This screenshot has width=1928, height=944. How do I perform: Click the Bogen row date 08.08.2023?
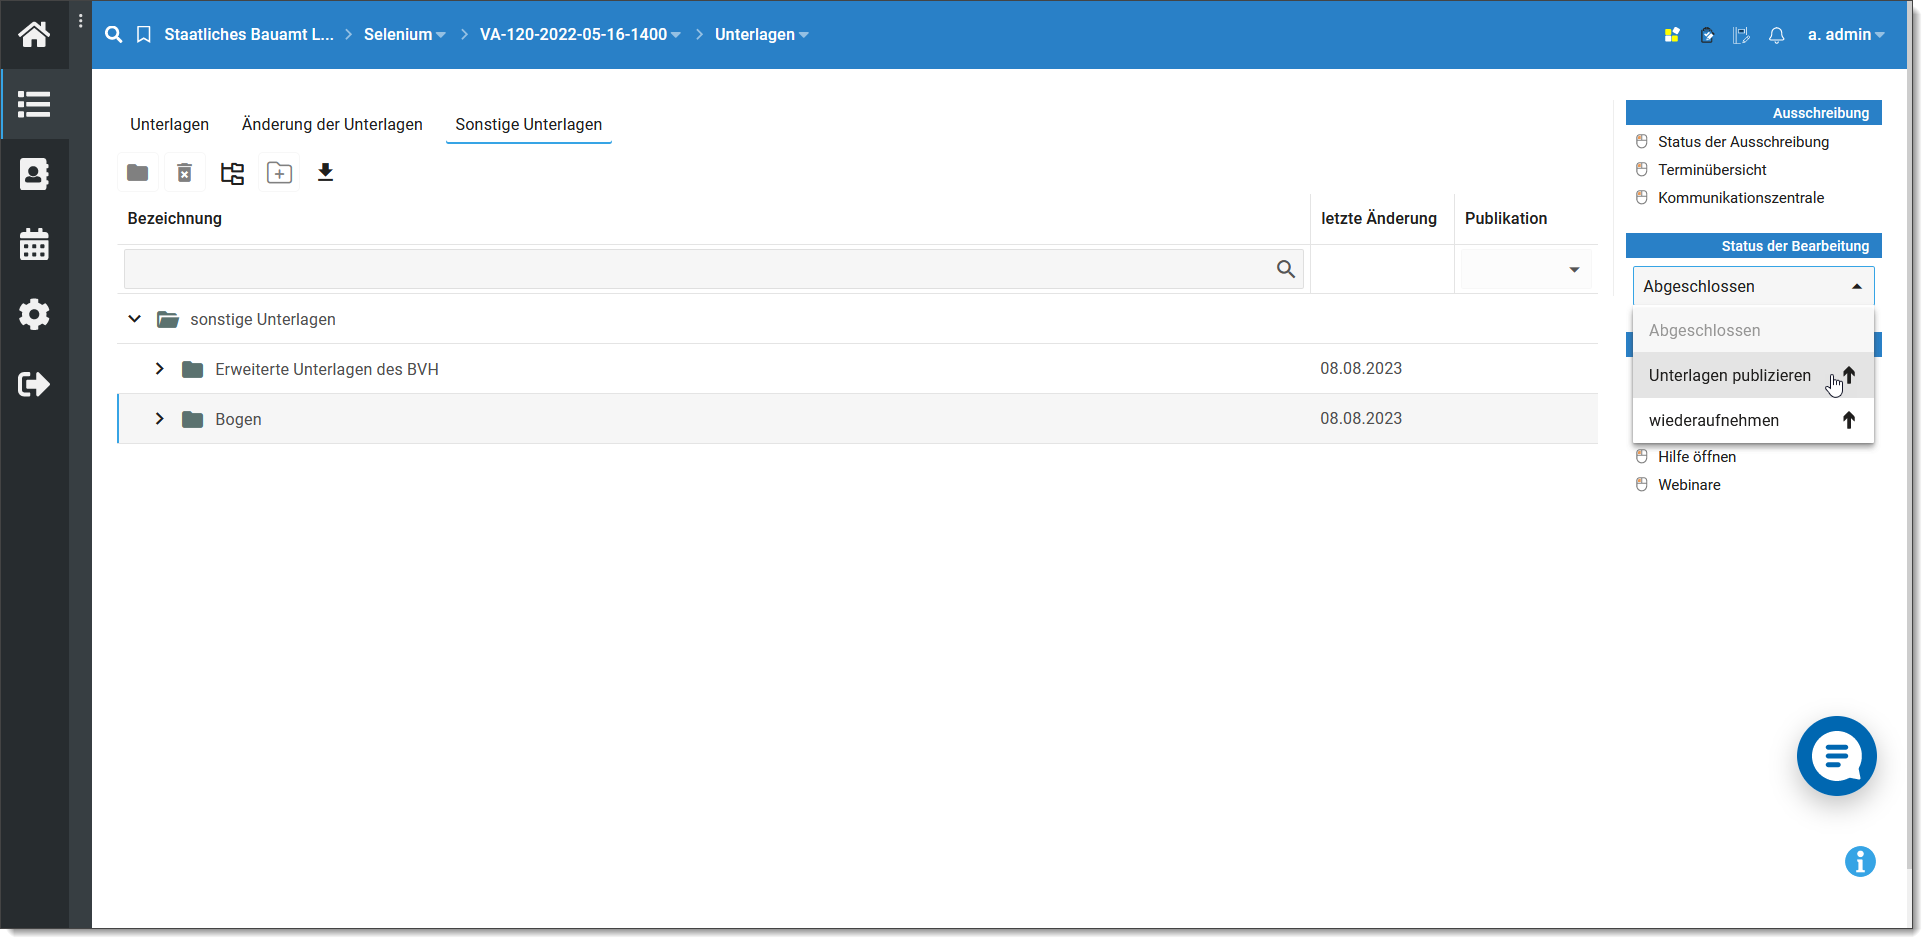[x=1361, y=418]
